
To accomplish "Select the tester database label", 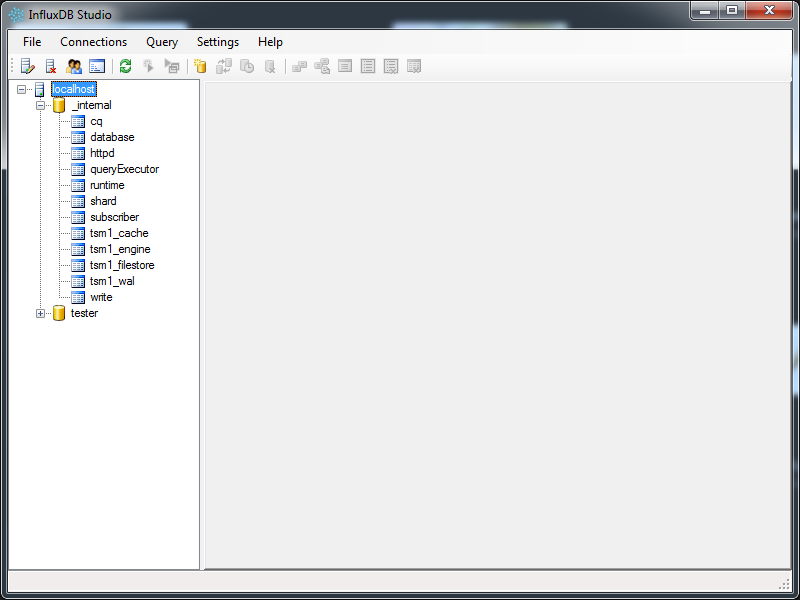I will coord(84,313).
